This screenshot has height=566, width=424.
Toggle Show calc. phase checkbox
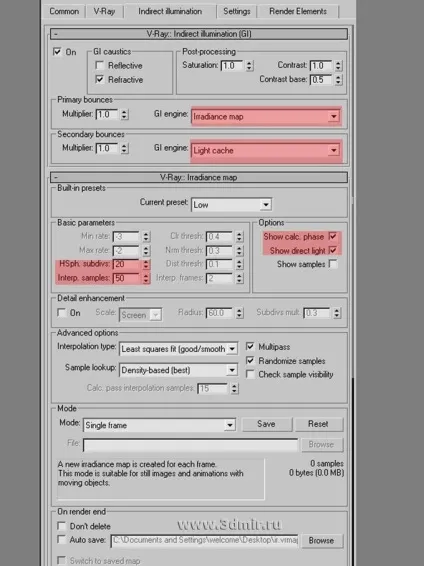(333, 236)
